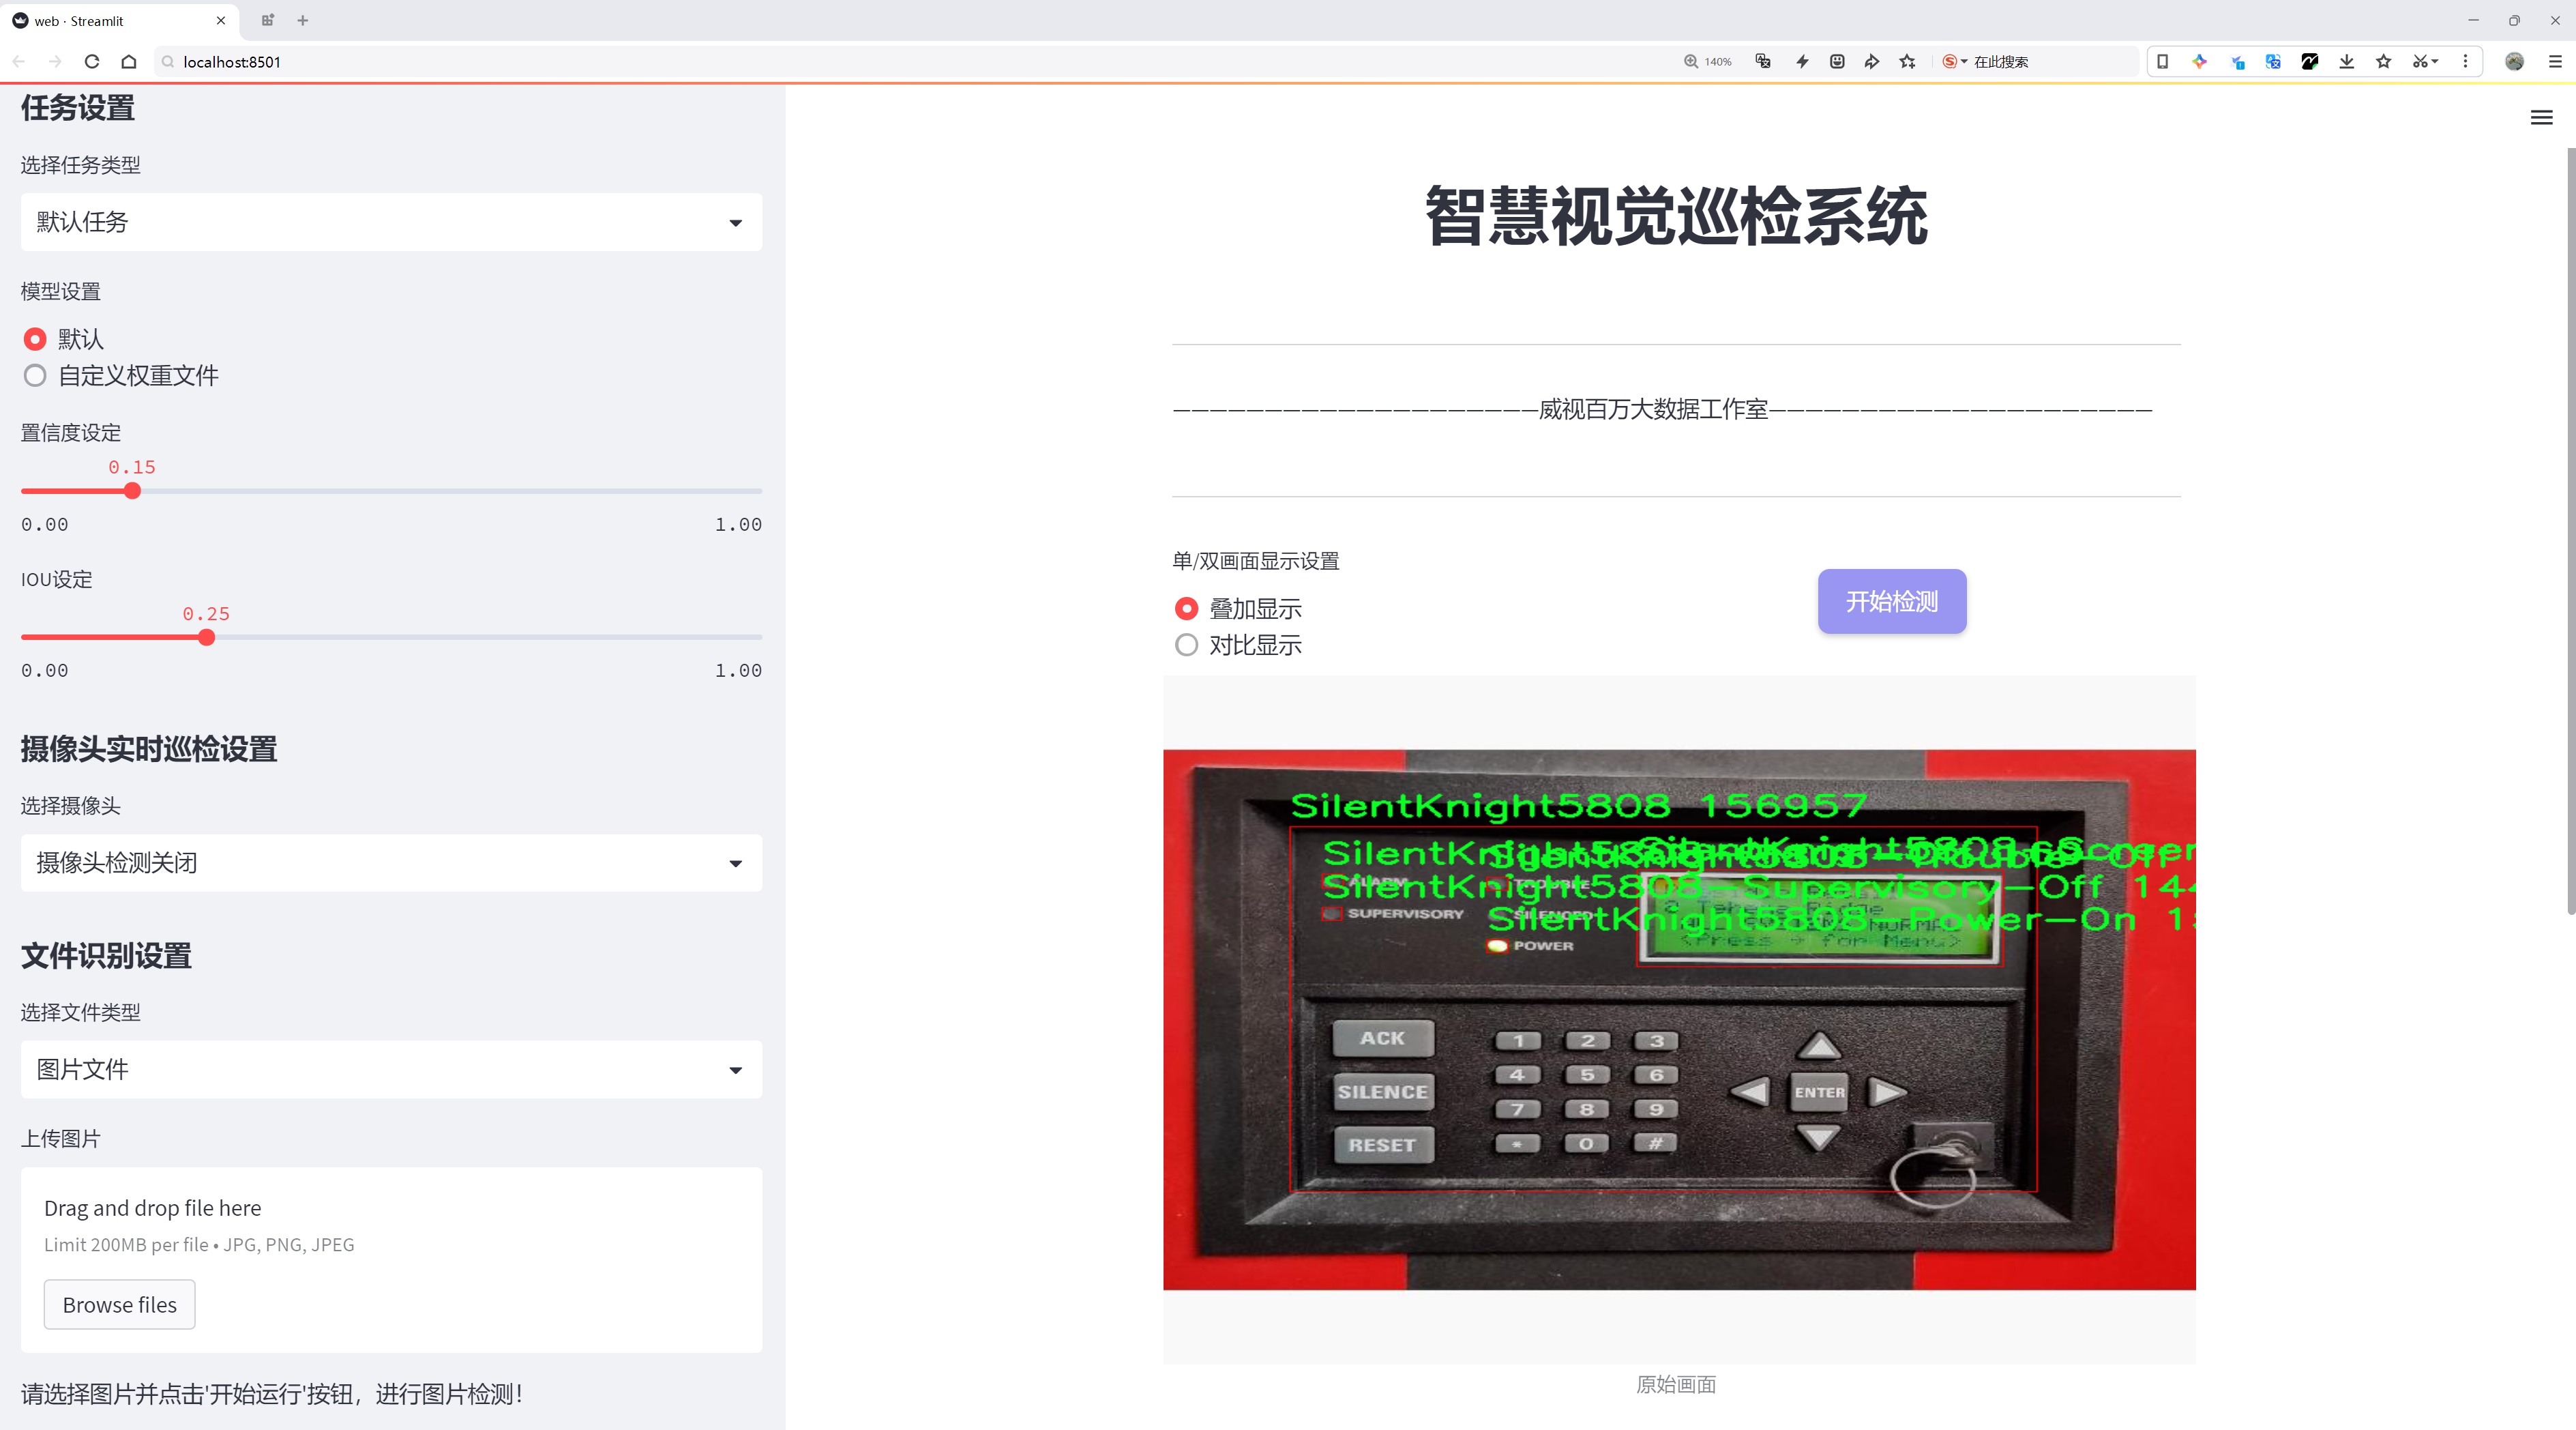Open the colorful AI assistant extension icon

pyautogui.click(x=2199, y=61)
